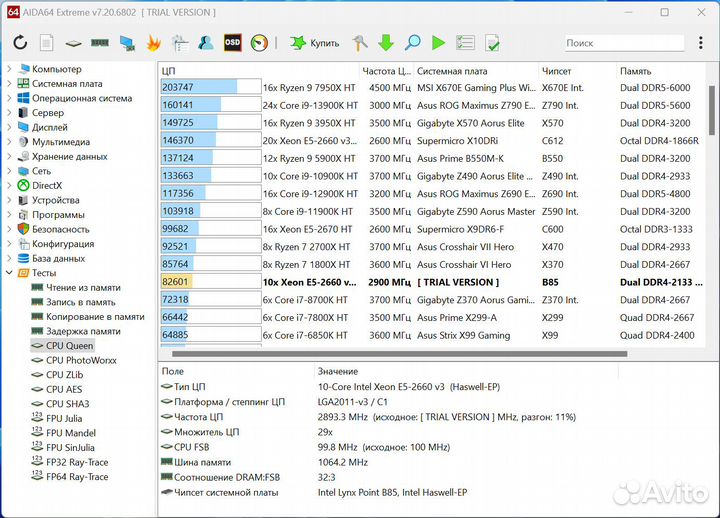
Task: Click the Поиск search field
Action: [x=620, y=43]
